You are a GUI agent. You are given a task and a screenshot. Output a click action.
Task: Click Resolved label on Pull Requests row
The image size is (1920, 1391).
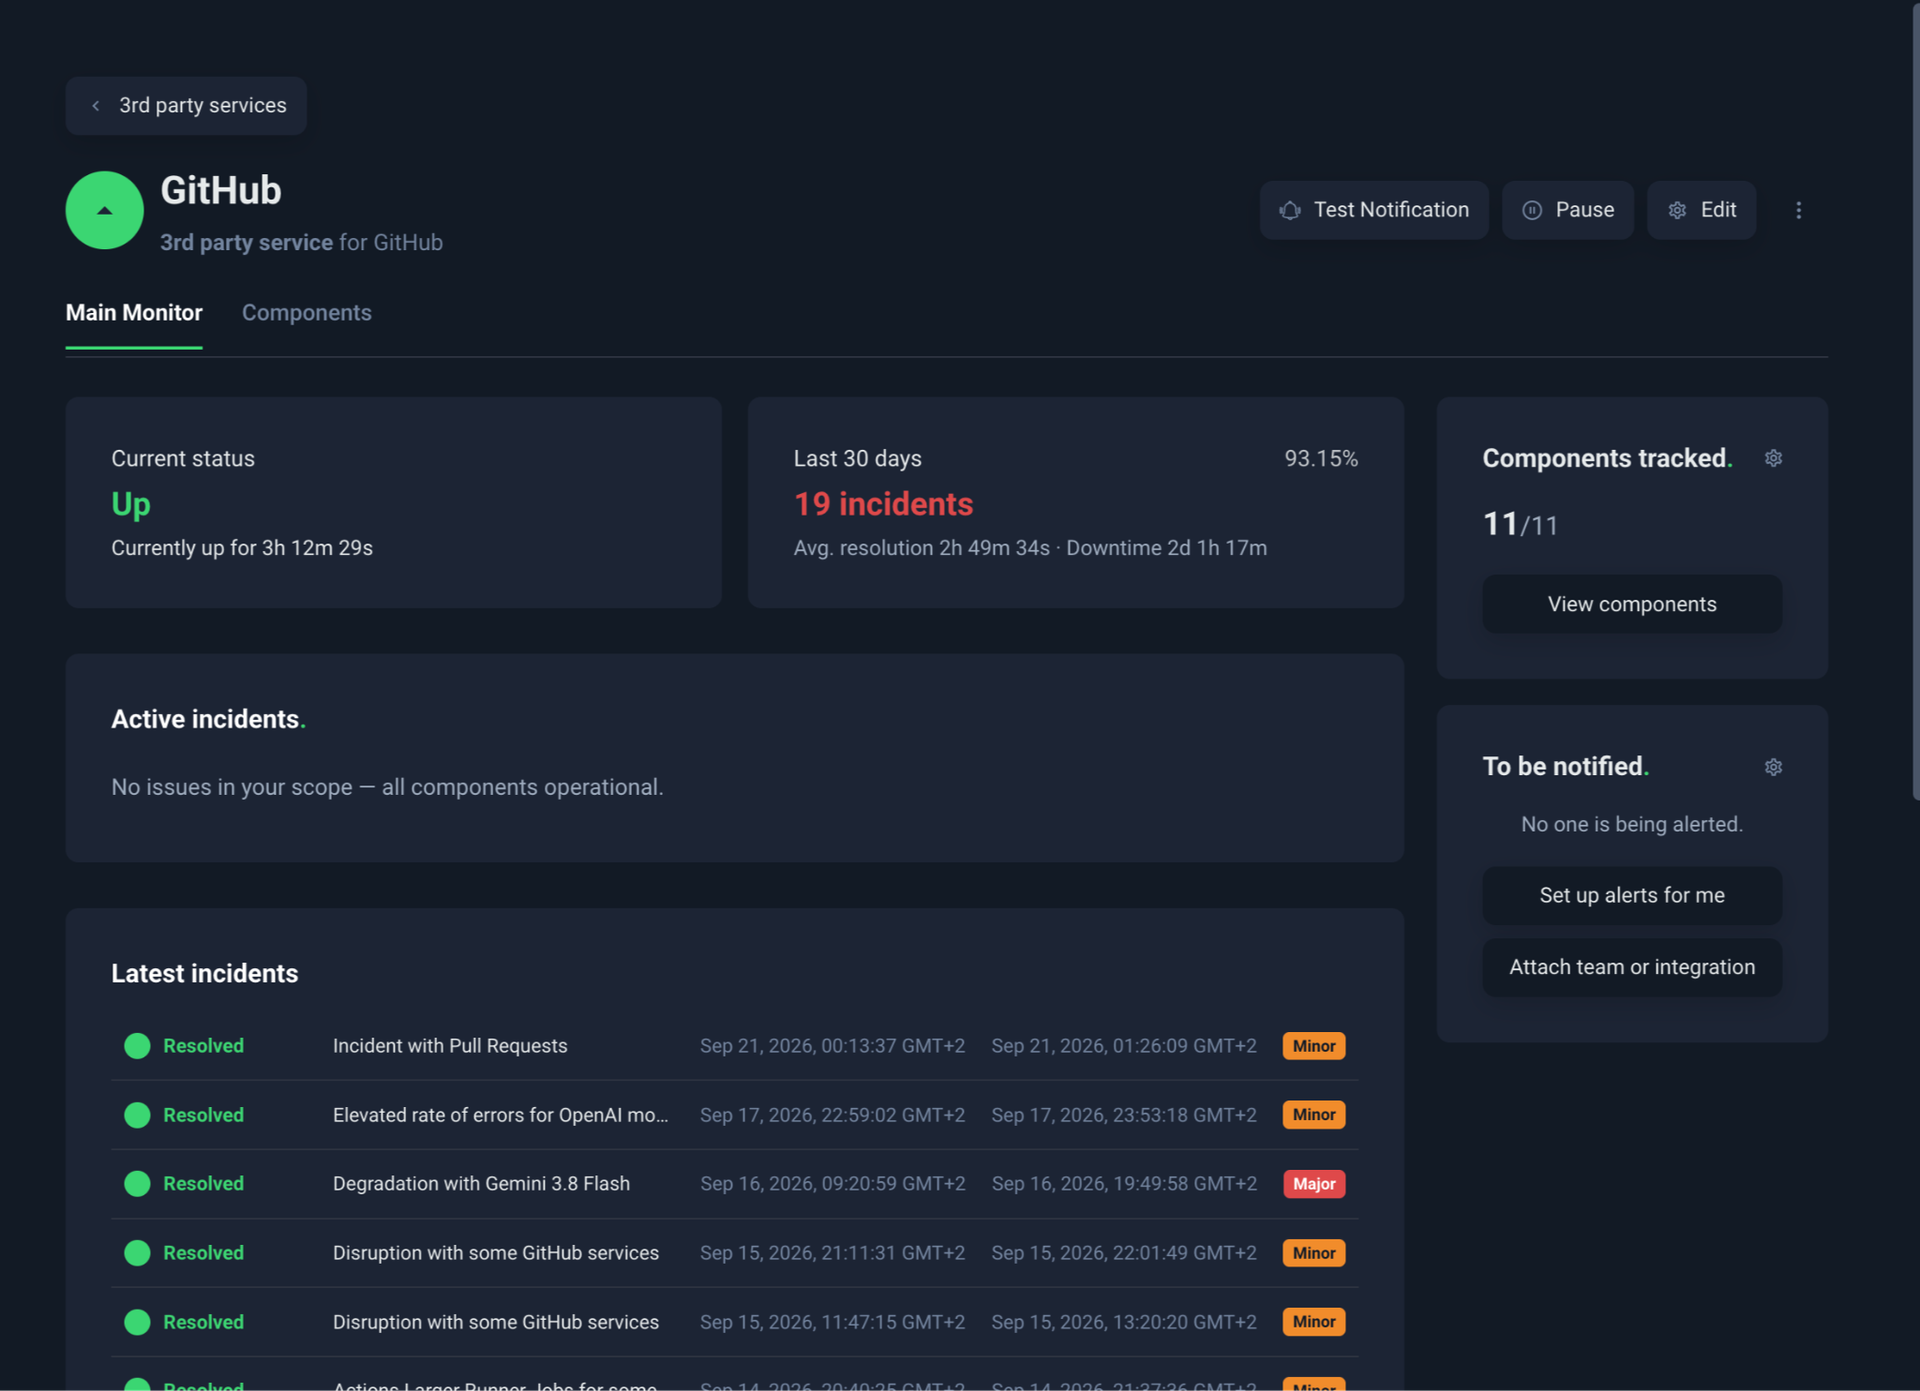(x=203, y=1046)
